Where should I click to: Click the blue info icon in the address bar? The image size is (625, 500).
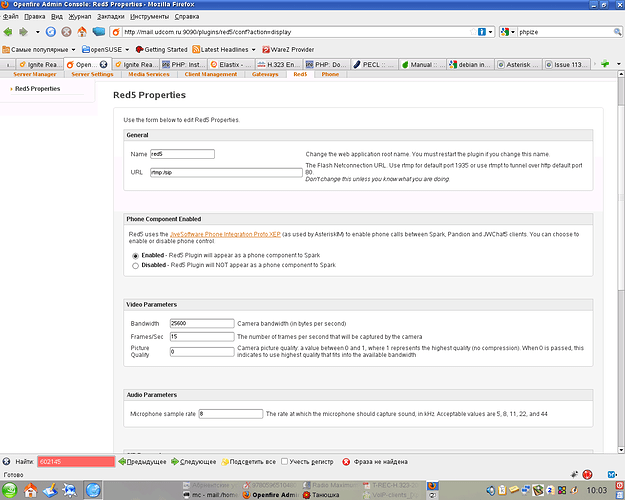[482, 32]
